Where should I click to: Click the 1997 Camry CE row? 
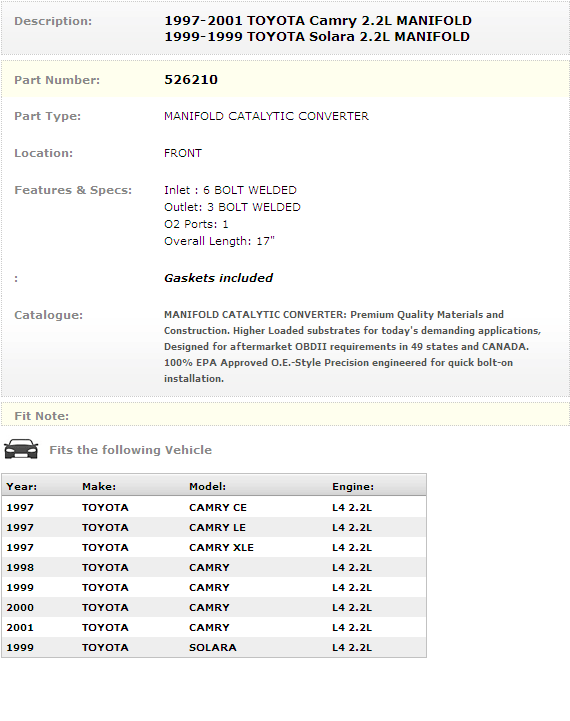point(214,507)
